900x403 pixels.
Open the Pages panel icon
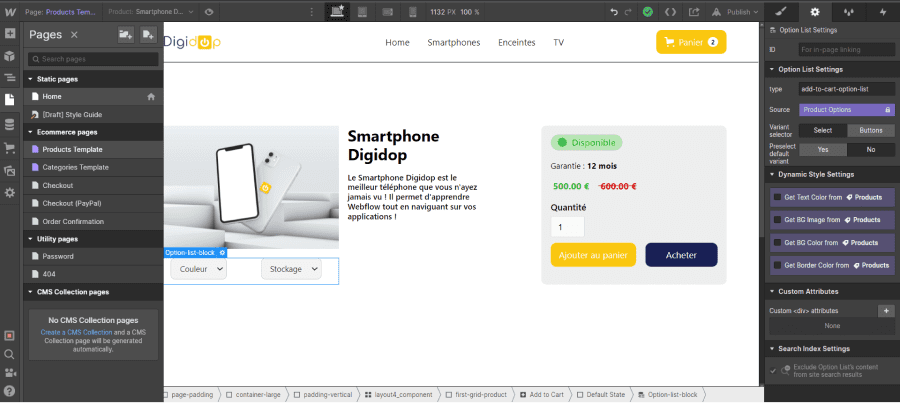coord(9,100)
